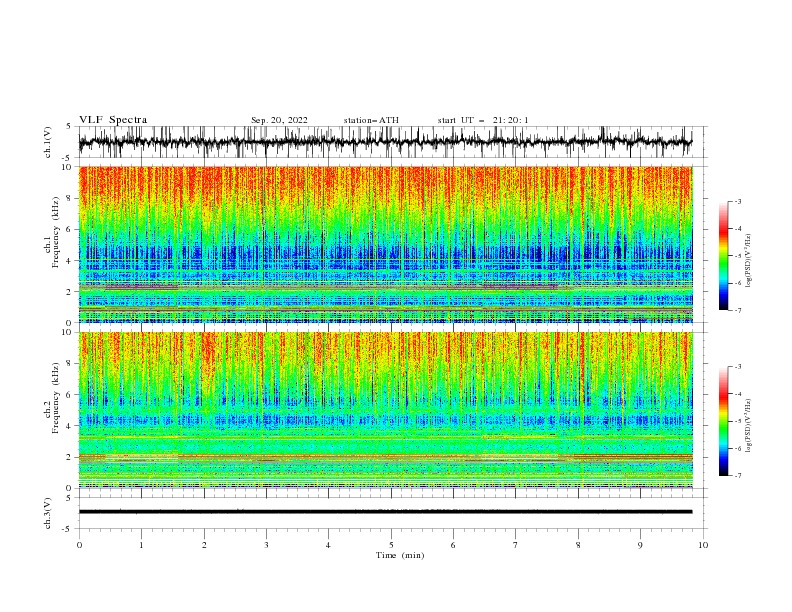
Task: Click the "ch.1(V)" axis label
Action: (x=48, y=142)
